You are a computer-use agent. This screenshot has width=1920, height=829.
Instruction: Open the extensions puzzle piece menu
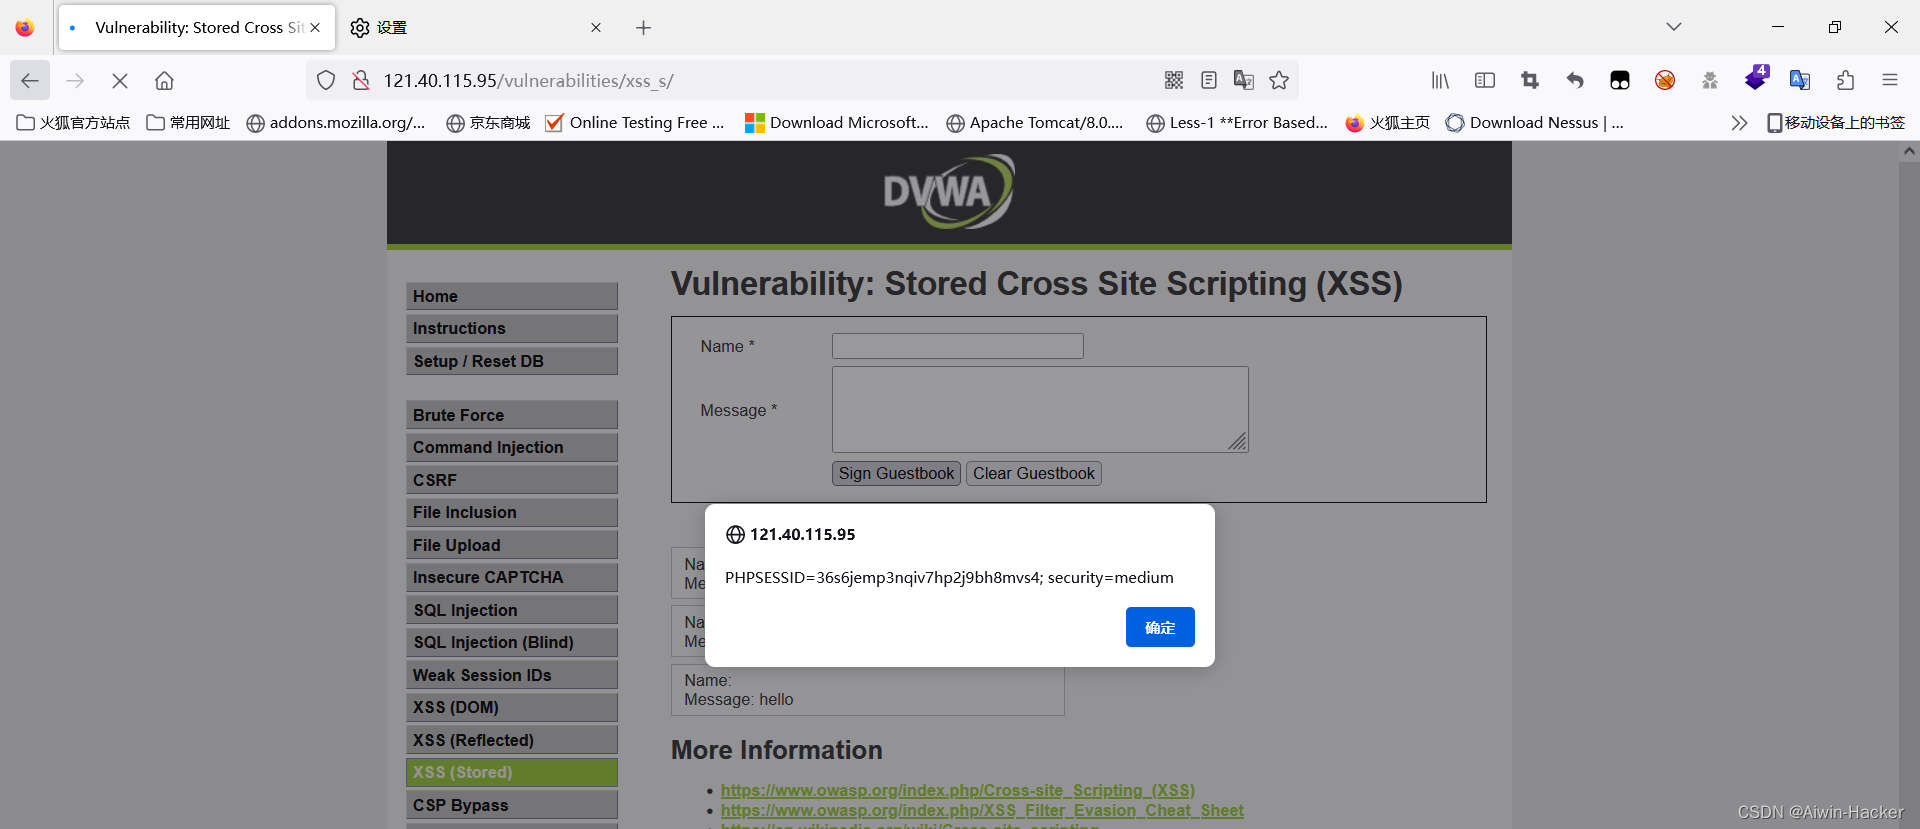coord(1845,80)
